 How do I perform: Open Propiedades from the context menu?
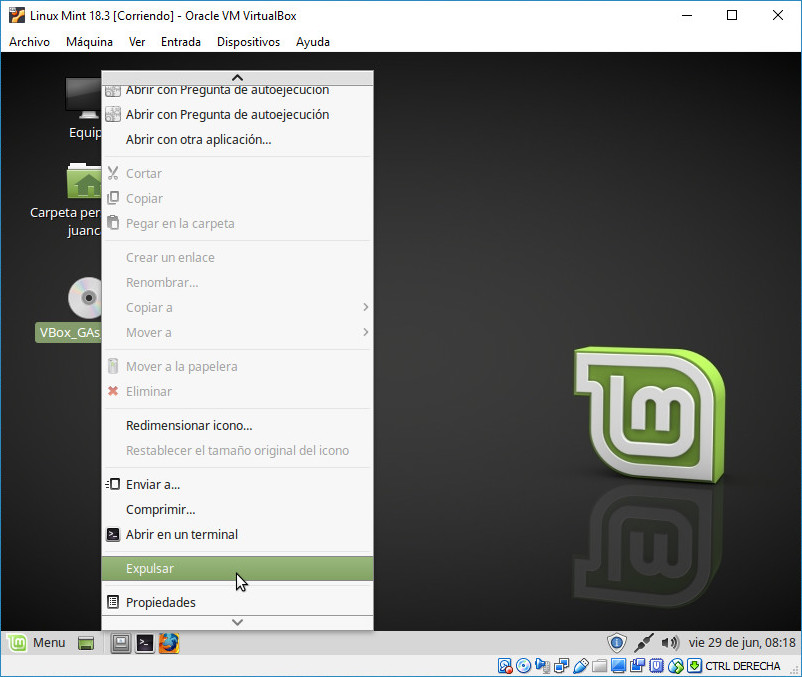pos(237,602)
